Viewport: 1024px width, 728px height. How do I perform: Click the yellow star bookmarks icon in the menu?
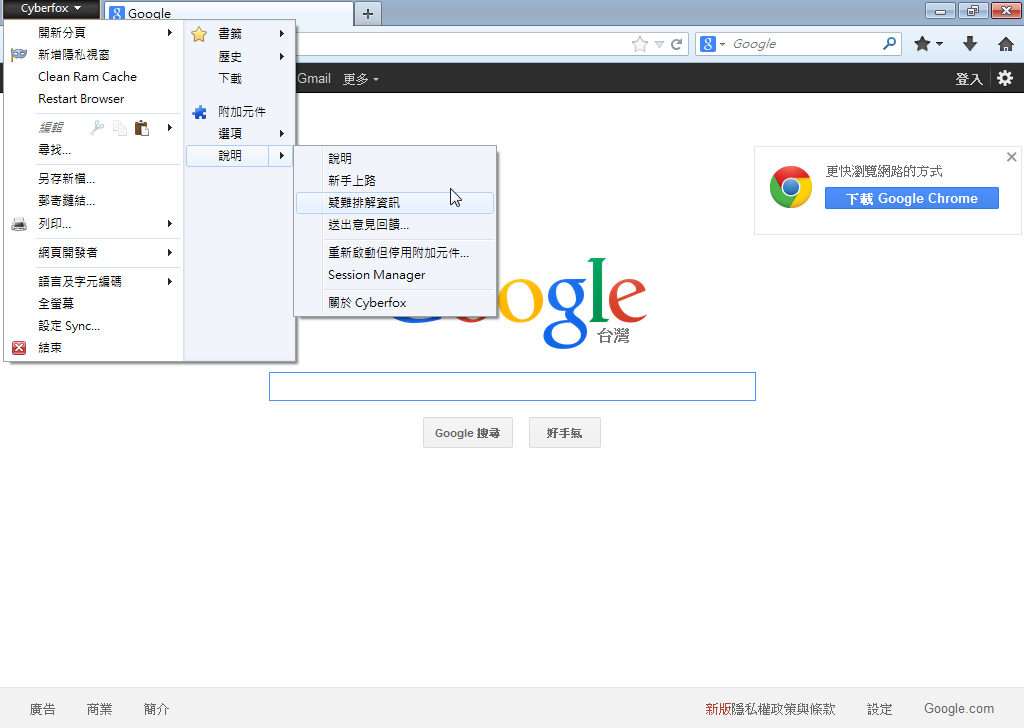tap(199, 34)
